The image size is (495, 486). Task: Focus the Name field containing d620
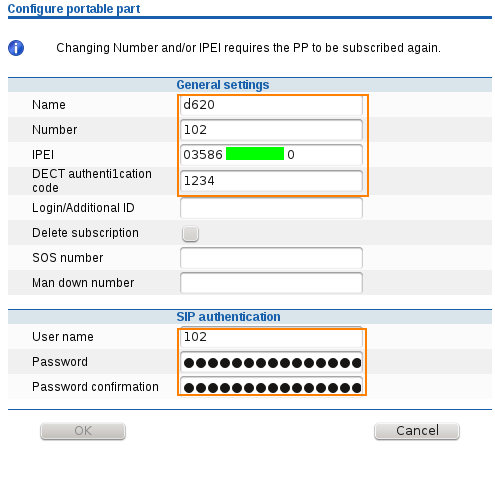pyautogui.click(x=271, y=105)
